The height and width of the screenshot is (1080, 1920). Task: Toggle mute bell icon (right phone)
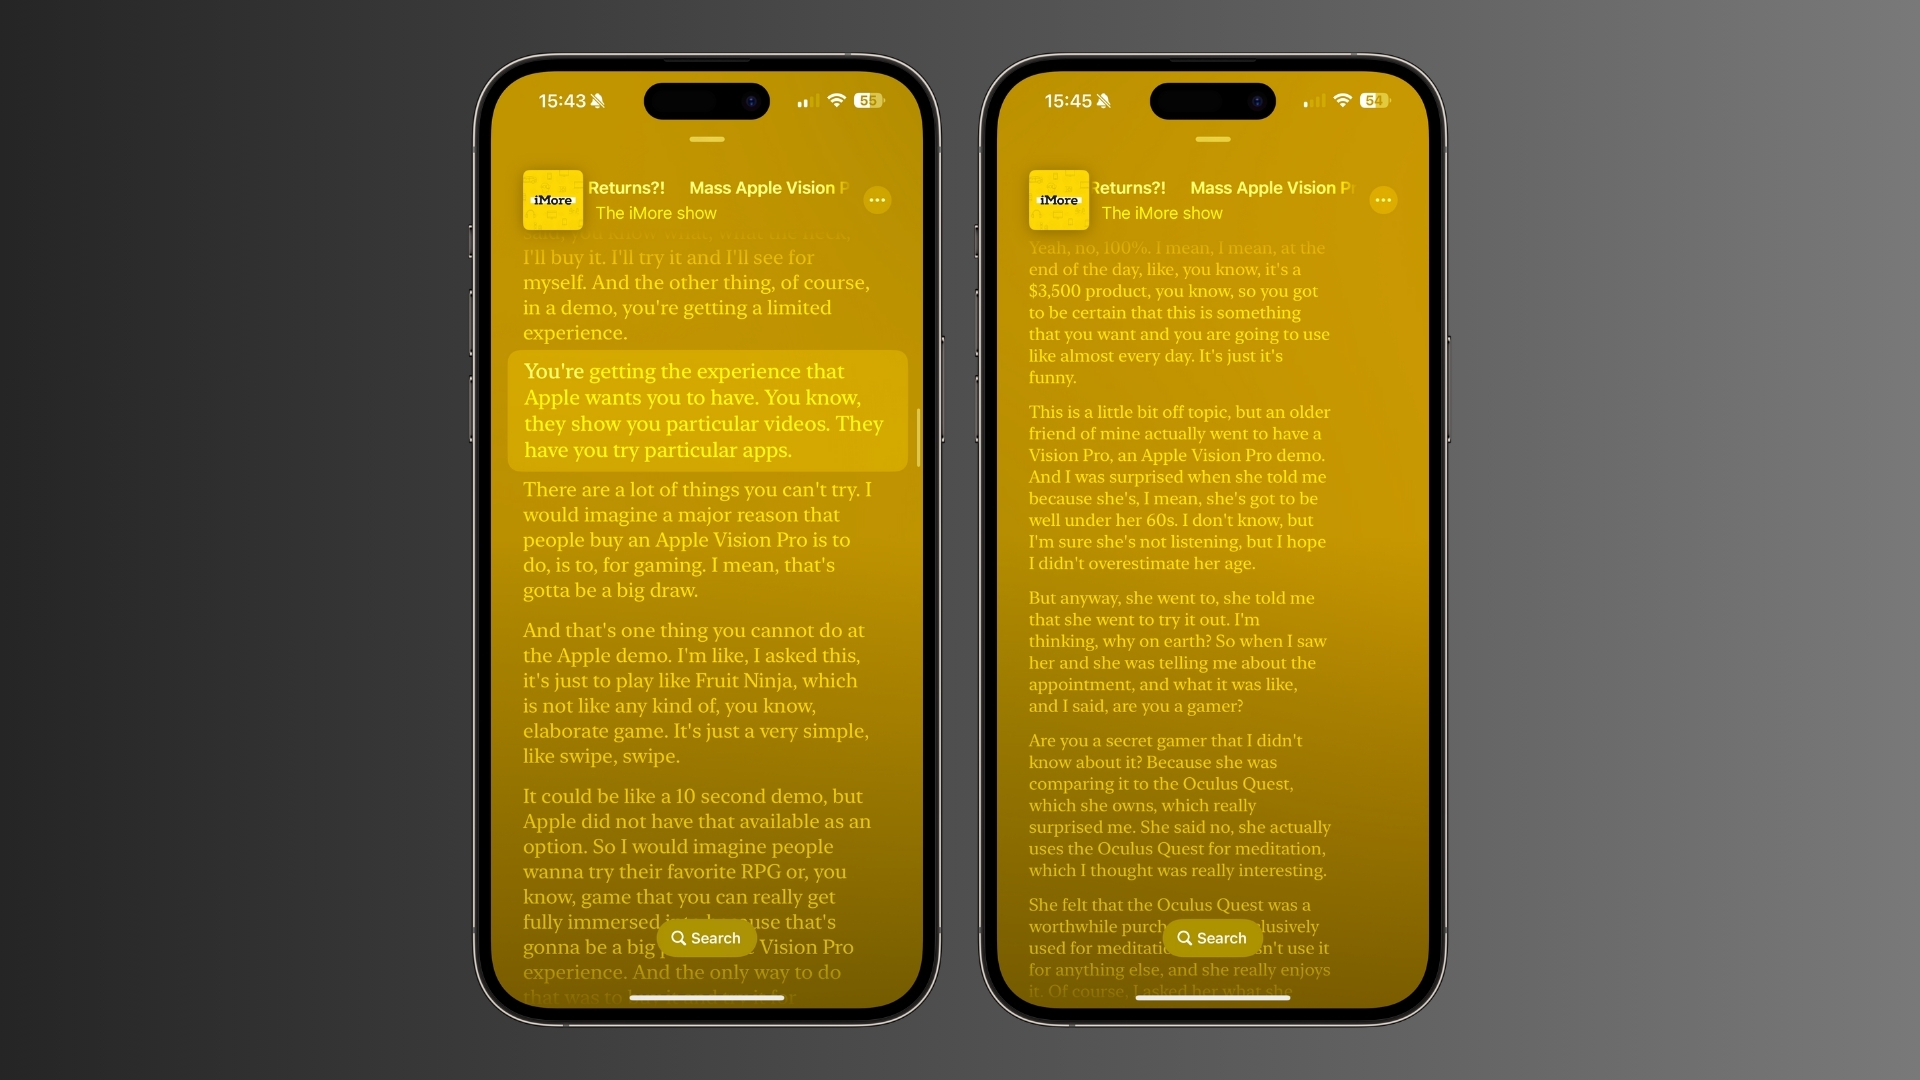point(1104,102)
